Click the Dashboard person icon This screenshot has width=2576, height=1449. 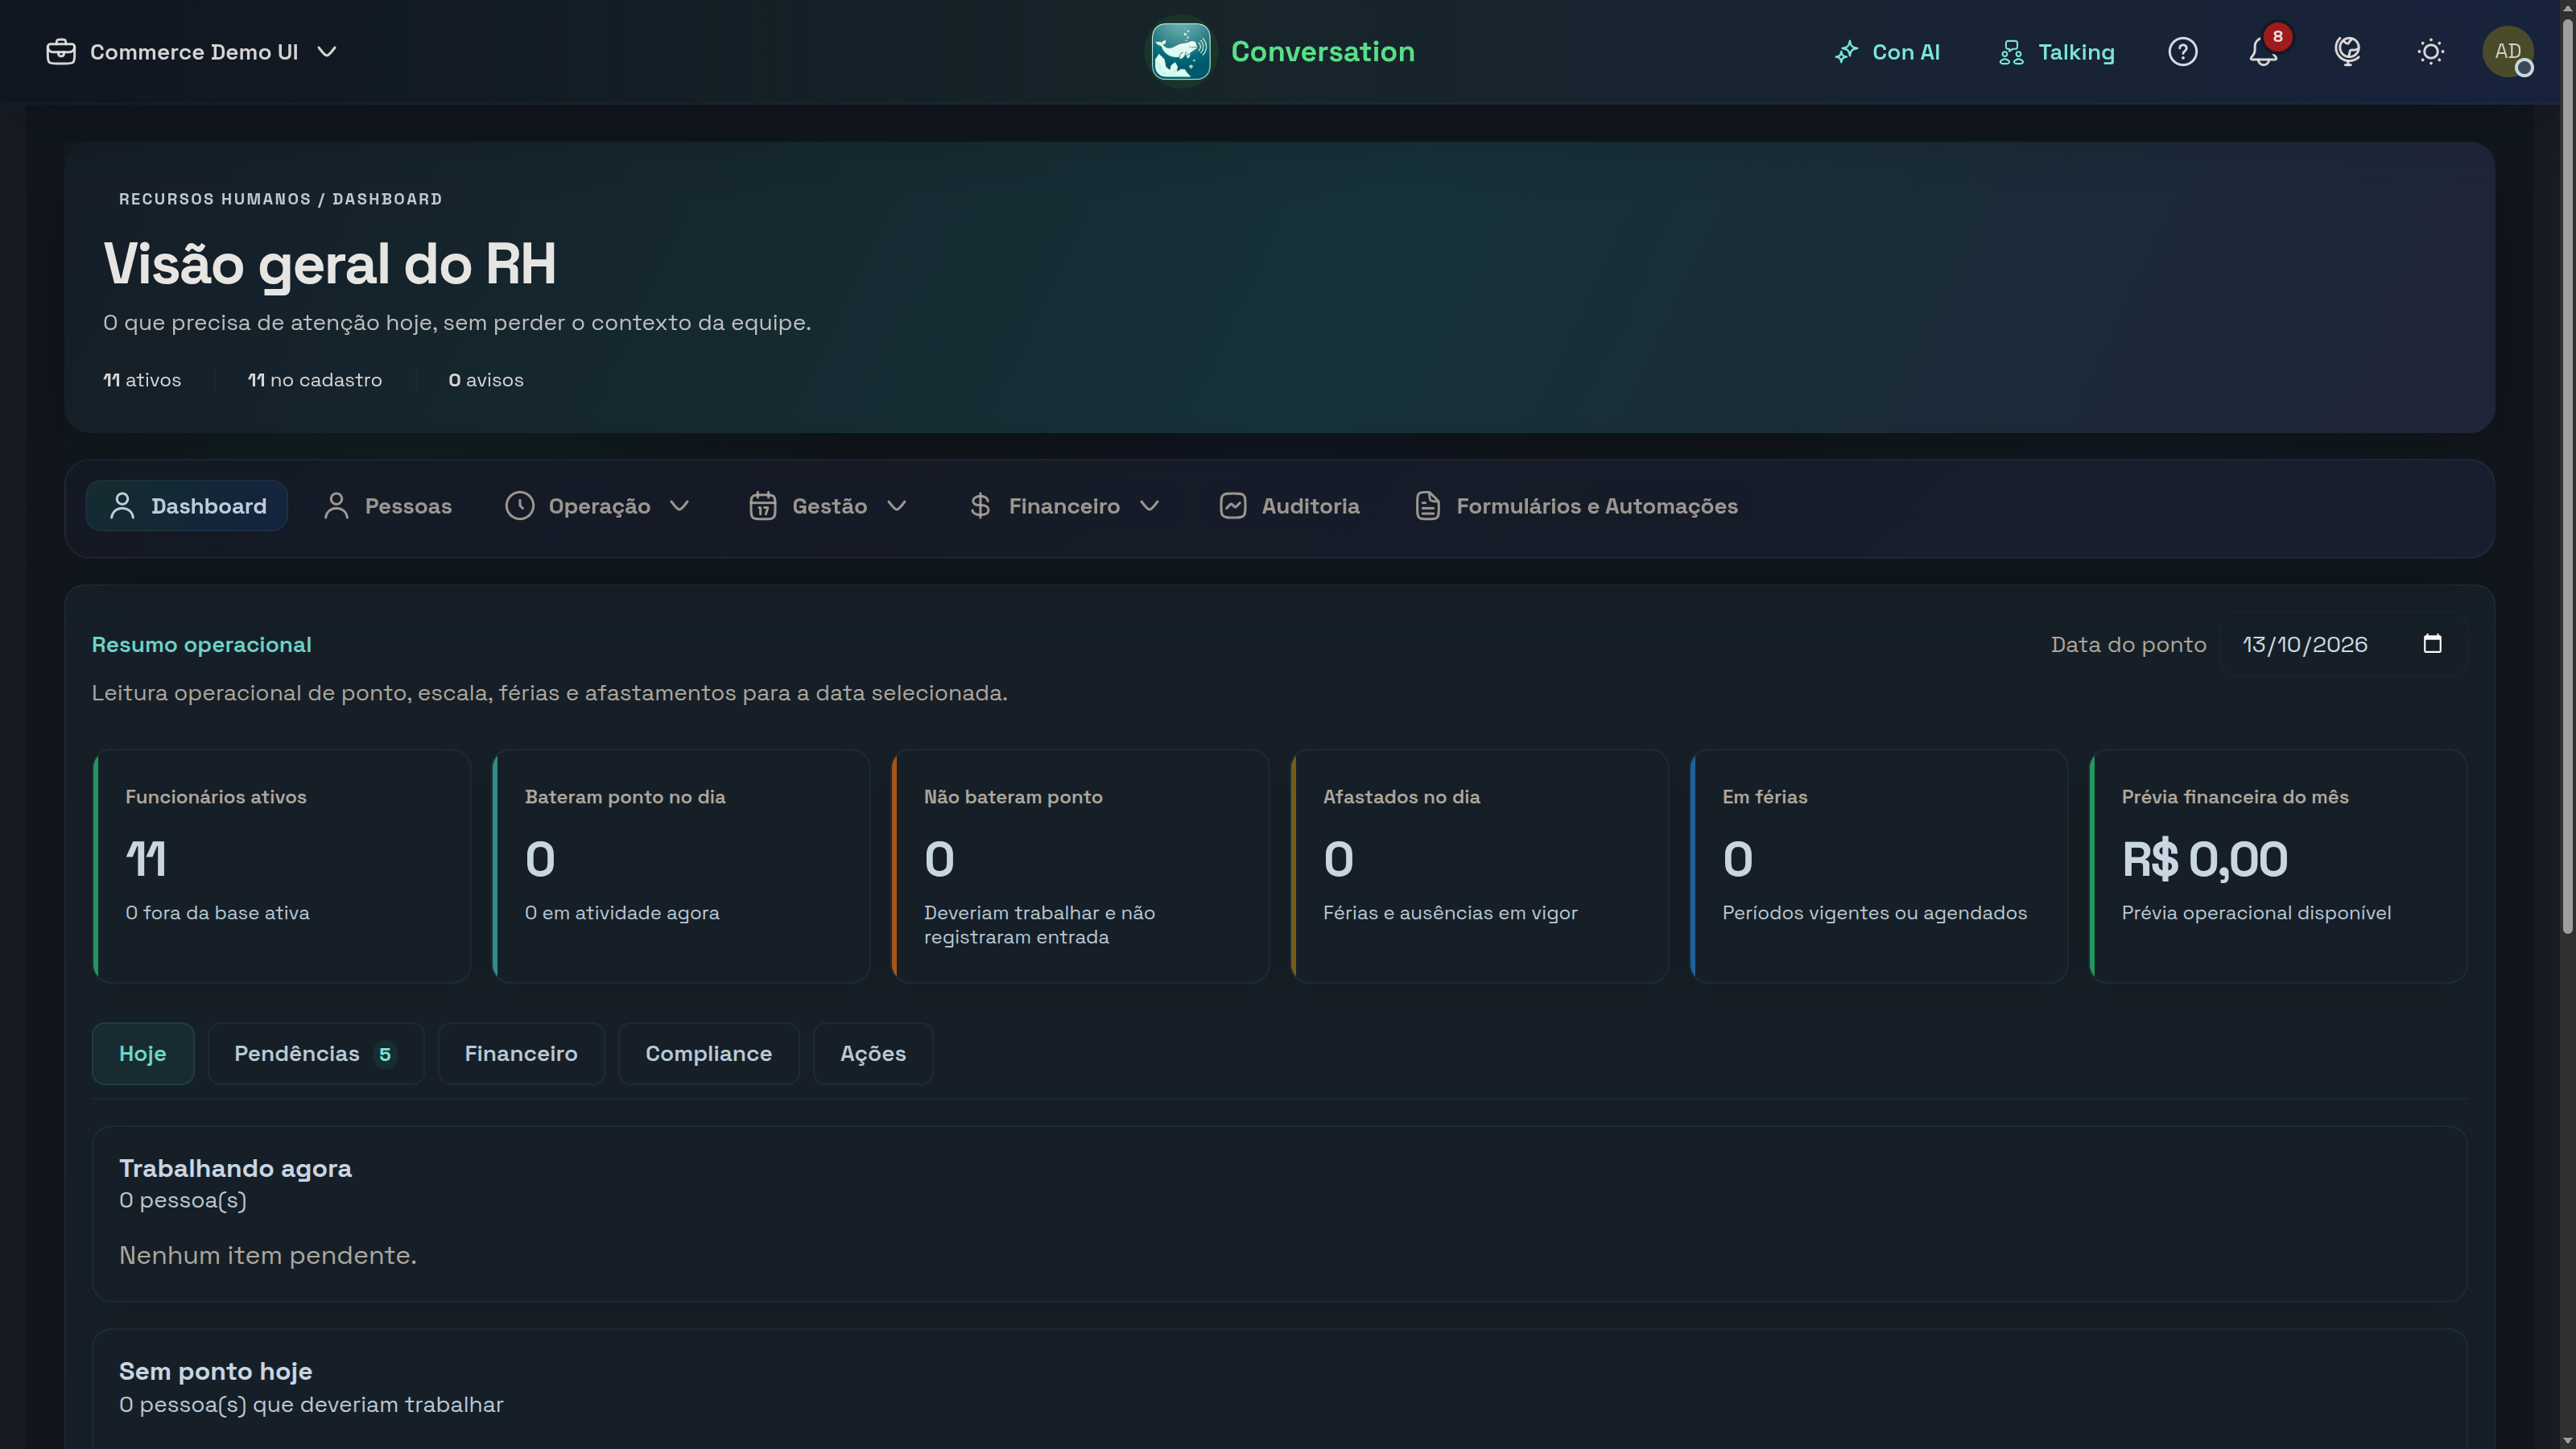pyautogui.click(x=122, y=506)
